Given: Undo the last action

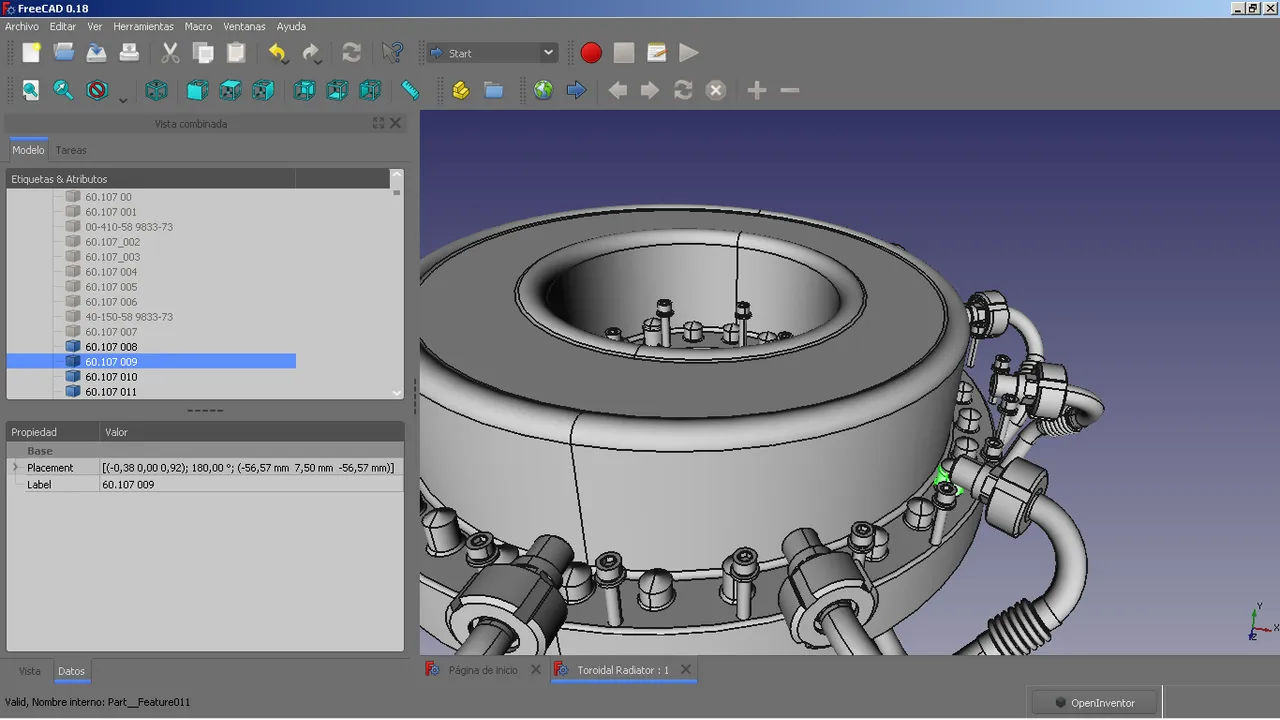Looking at the screenshot, I should click(x=278, y=53).
